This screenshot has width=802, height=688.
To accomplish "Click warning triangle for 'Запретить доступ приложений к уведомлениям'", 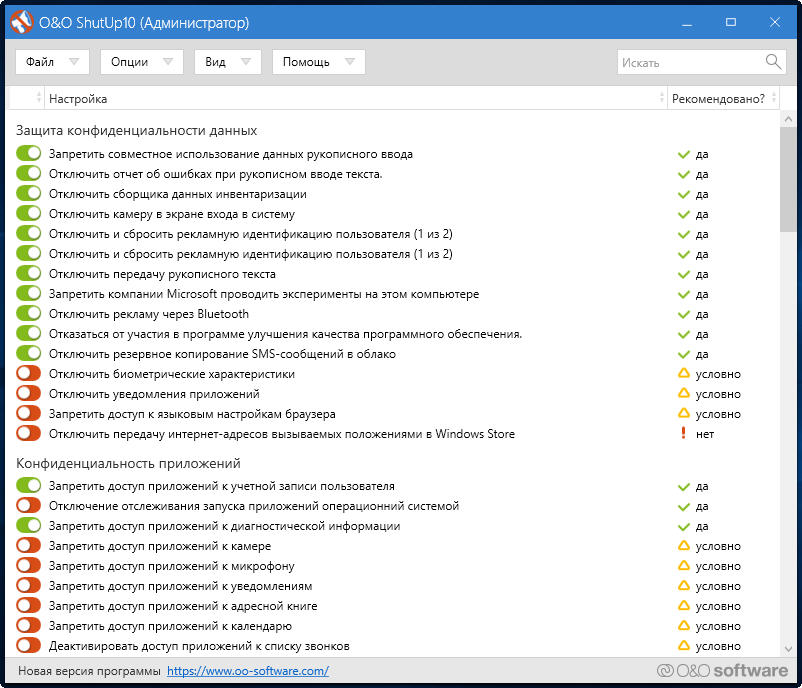I will (x=683, y=585).
